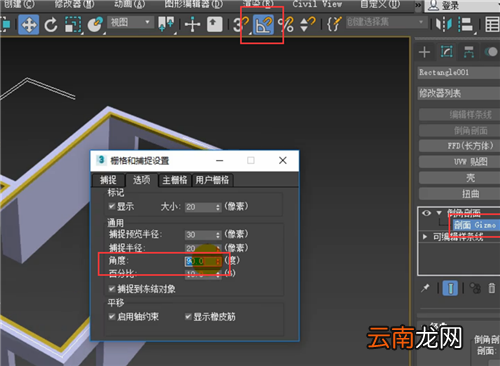The height and width of the screenshot is (366, 500).
Task: Click the Align tool icon
Action: click(x=466, y=25)
